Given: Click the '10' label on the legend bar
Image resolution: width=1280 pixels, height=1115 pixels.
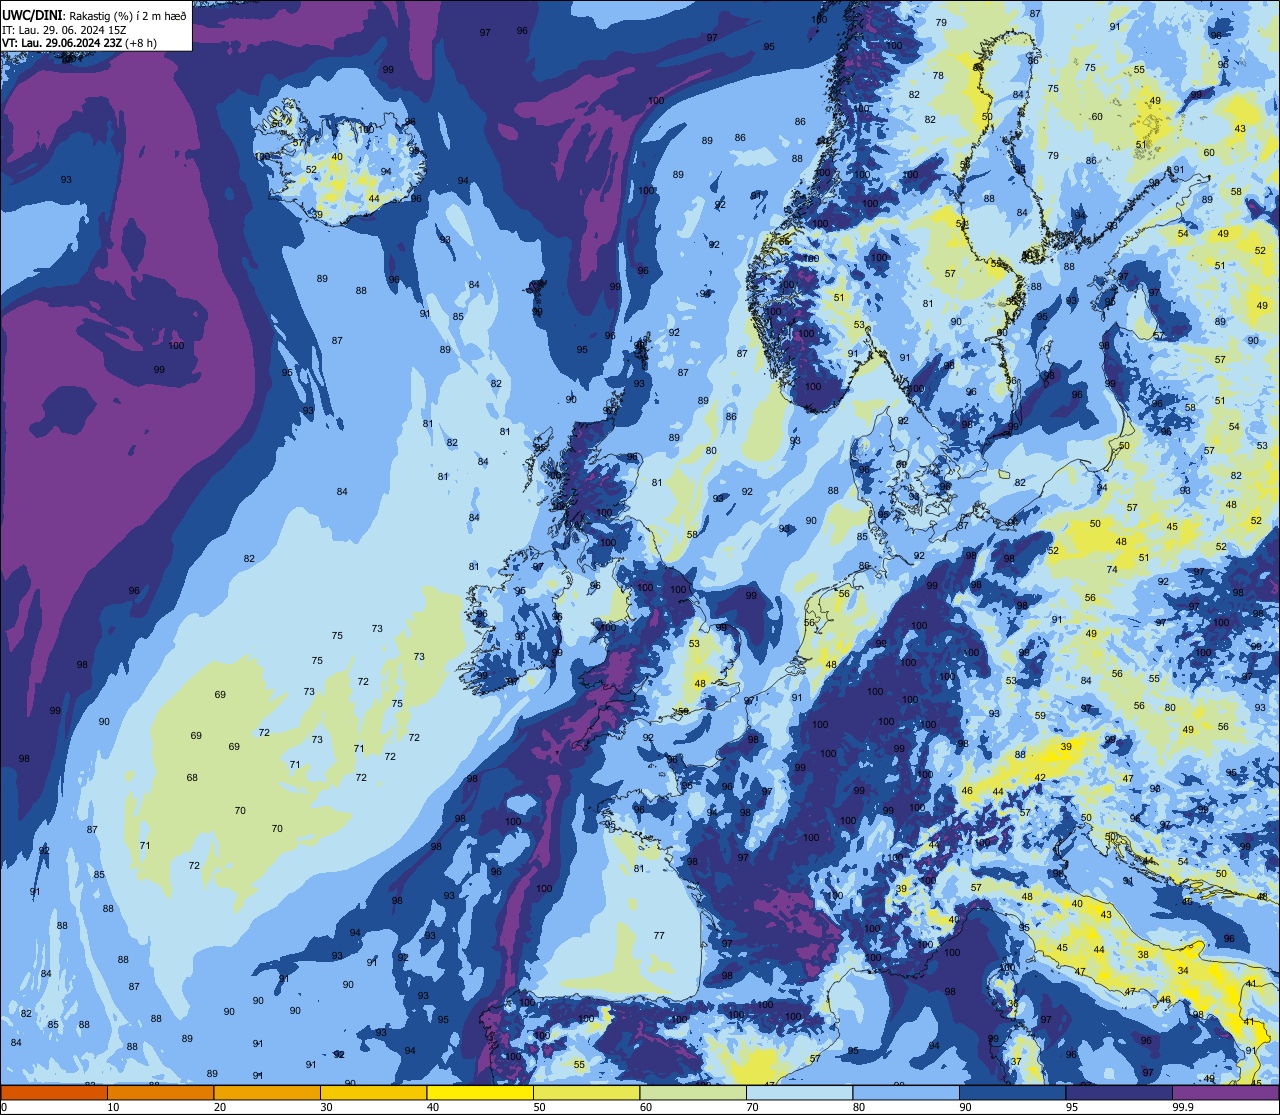Looking at the screenshot, I should click(113, 1107).
